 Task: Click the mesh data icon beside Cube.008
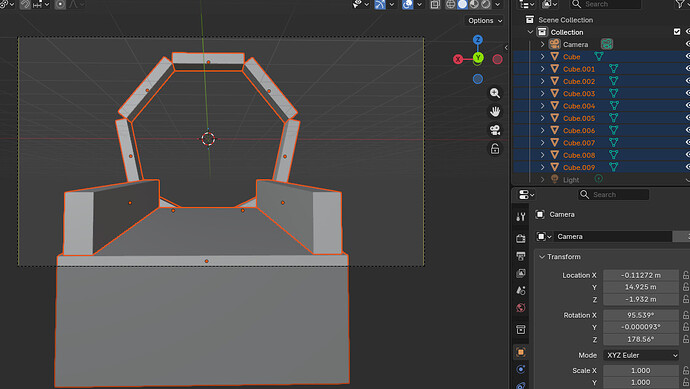(613, 155)
